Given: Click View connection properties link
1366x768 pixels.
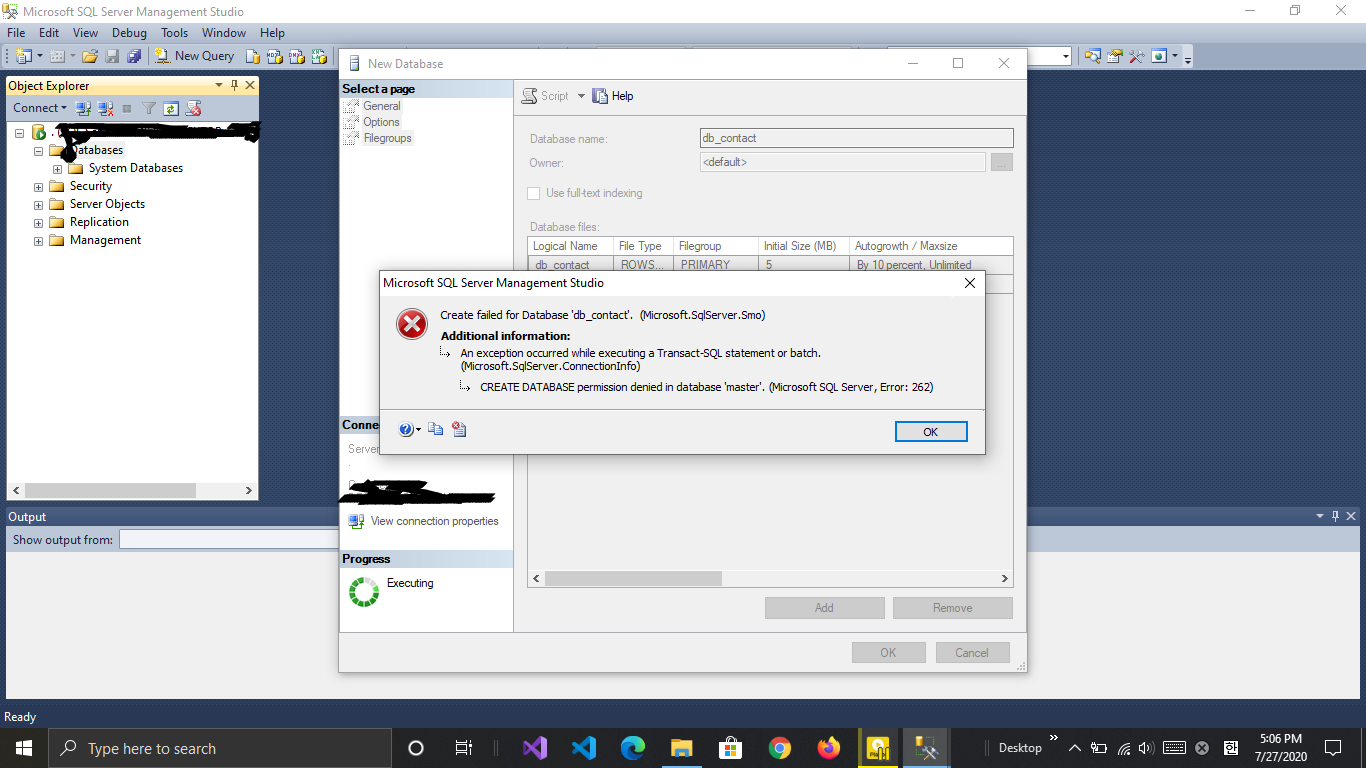Looking at the screenshot, I should pos(434,521).
